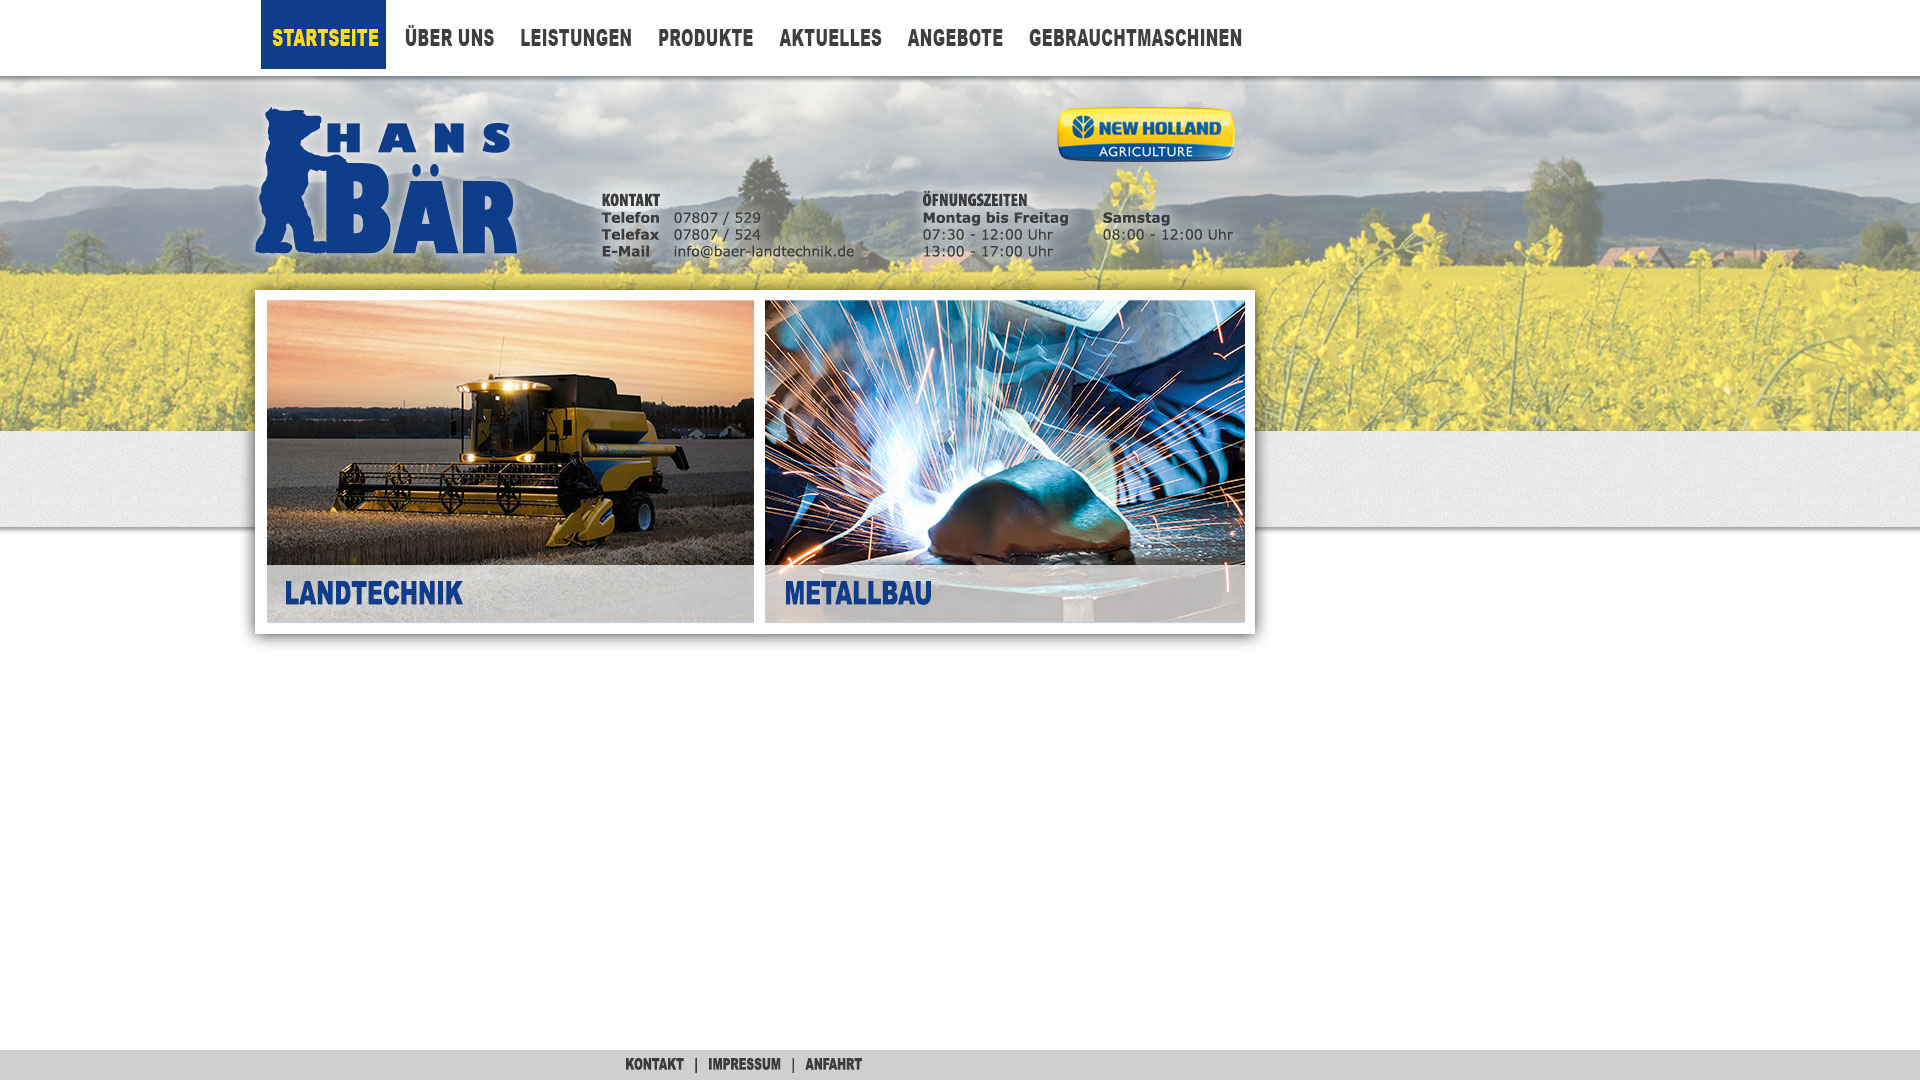Go to the Leistungen page

576,38
